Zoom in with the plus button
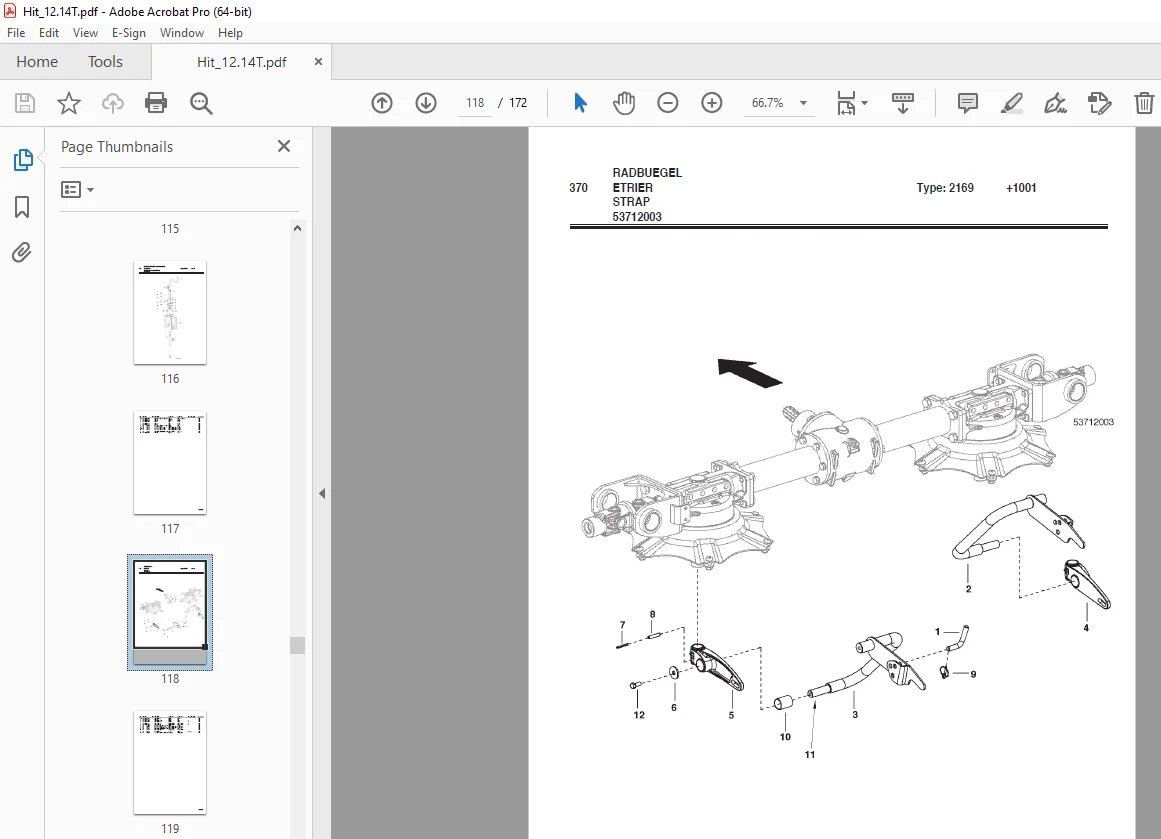1161x839 pixels. point(712,103)
